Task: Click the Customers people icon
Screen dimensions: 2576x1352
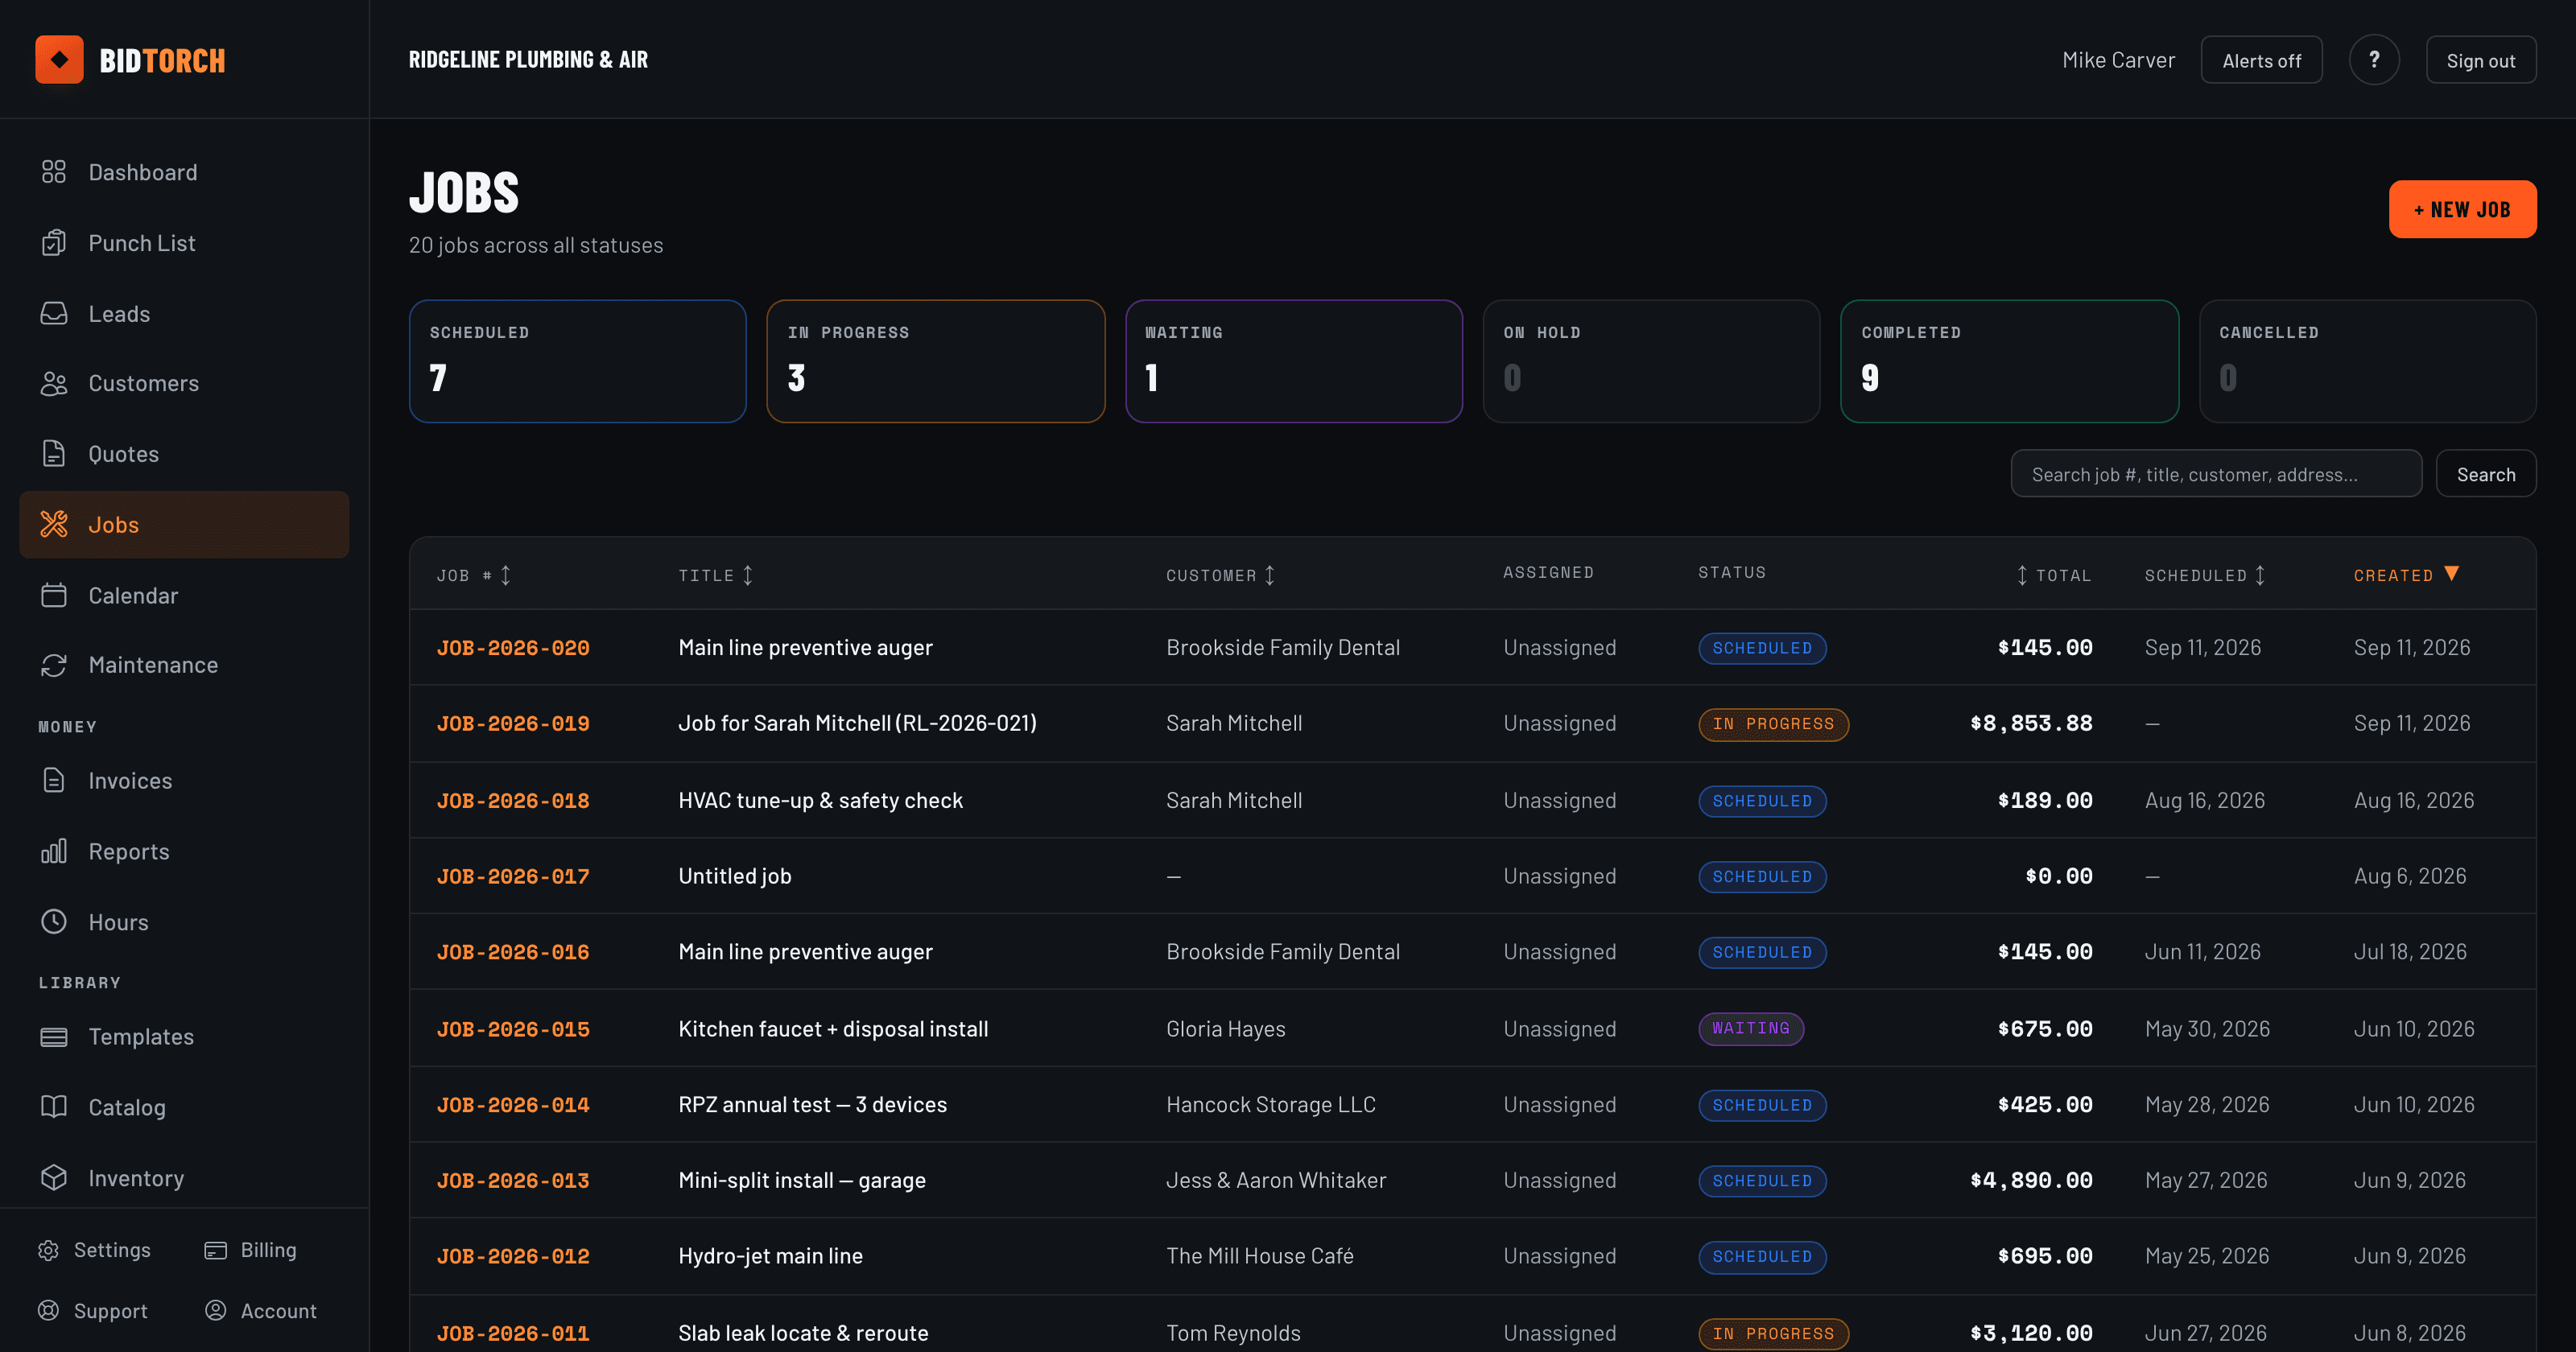Action: pyautogui.click(x=54, y=384)
